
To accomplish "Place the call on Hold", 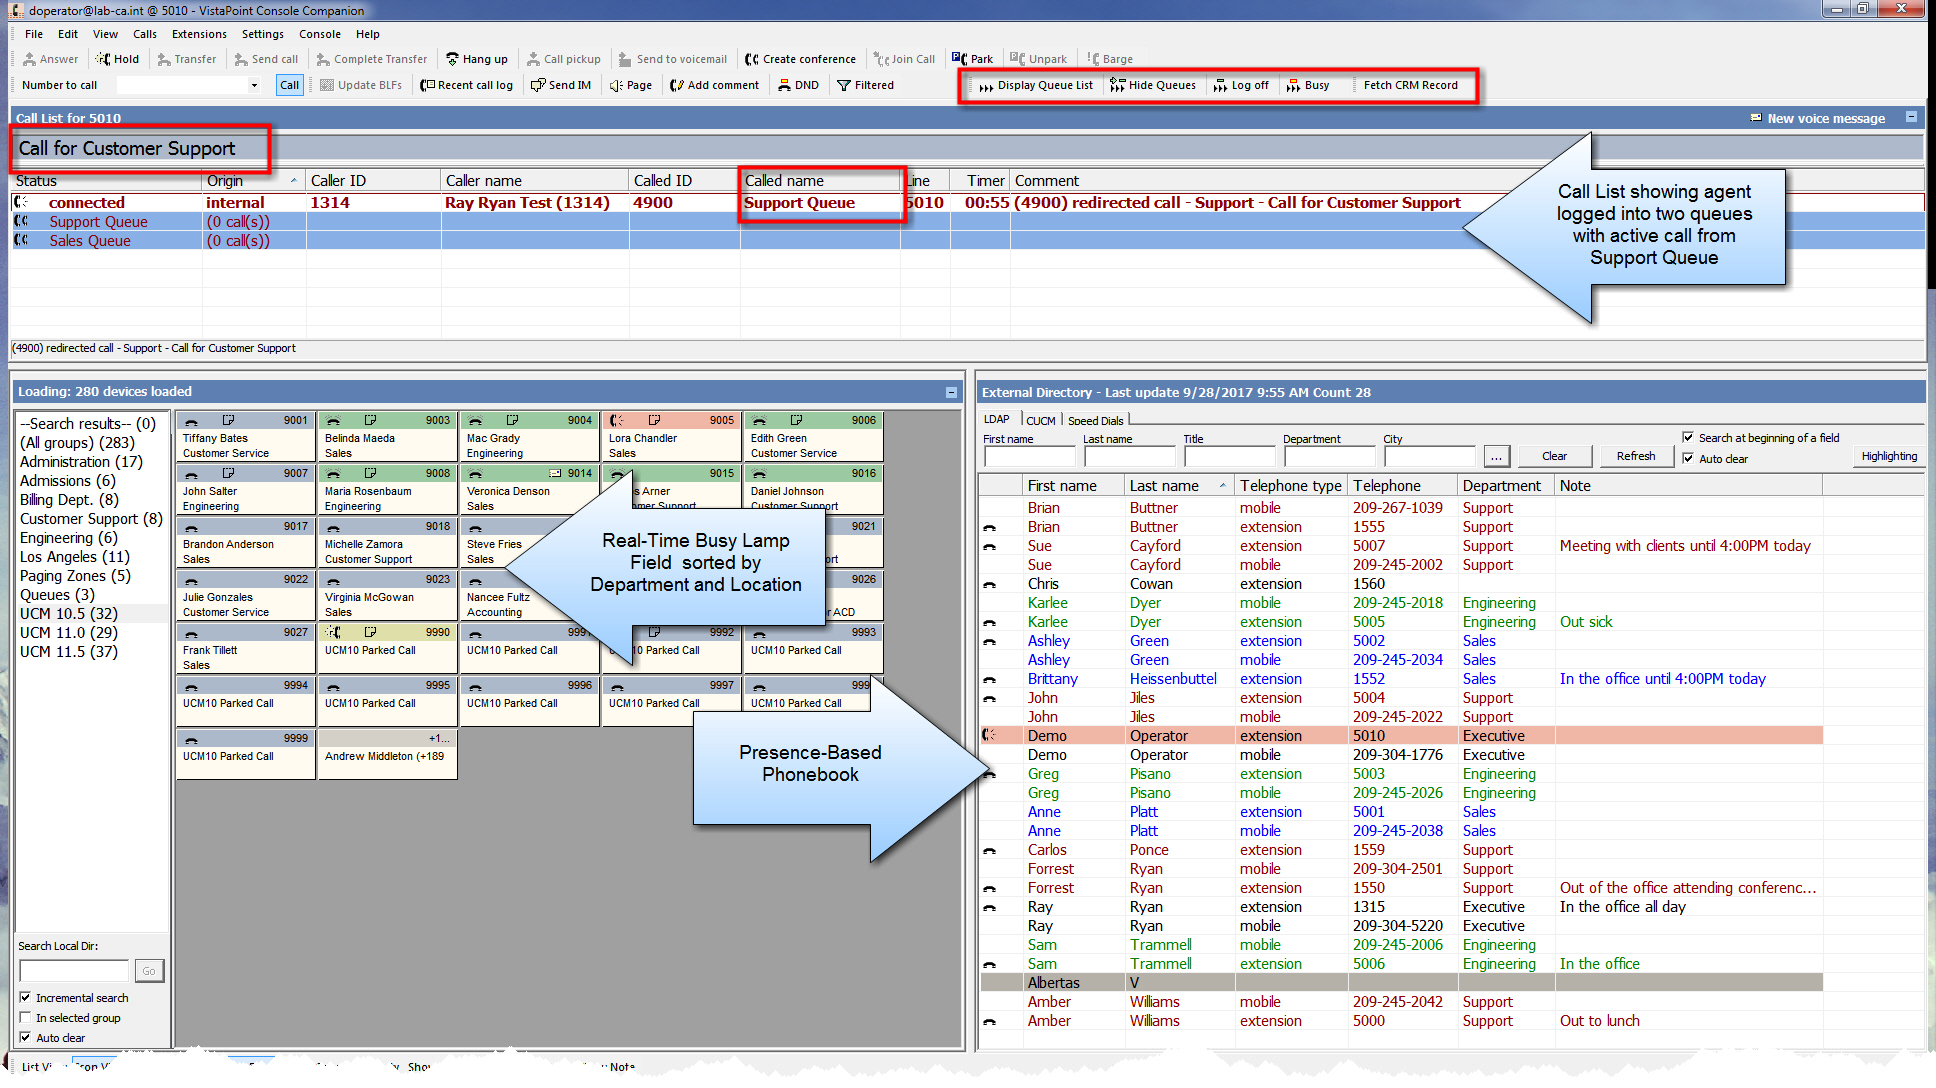I will click(117, 58).
